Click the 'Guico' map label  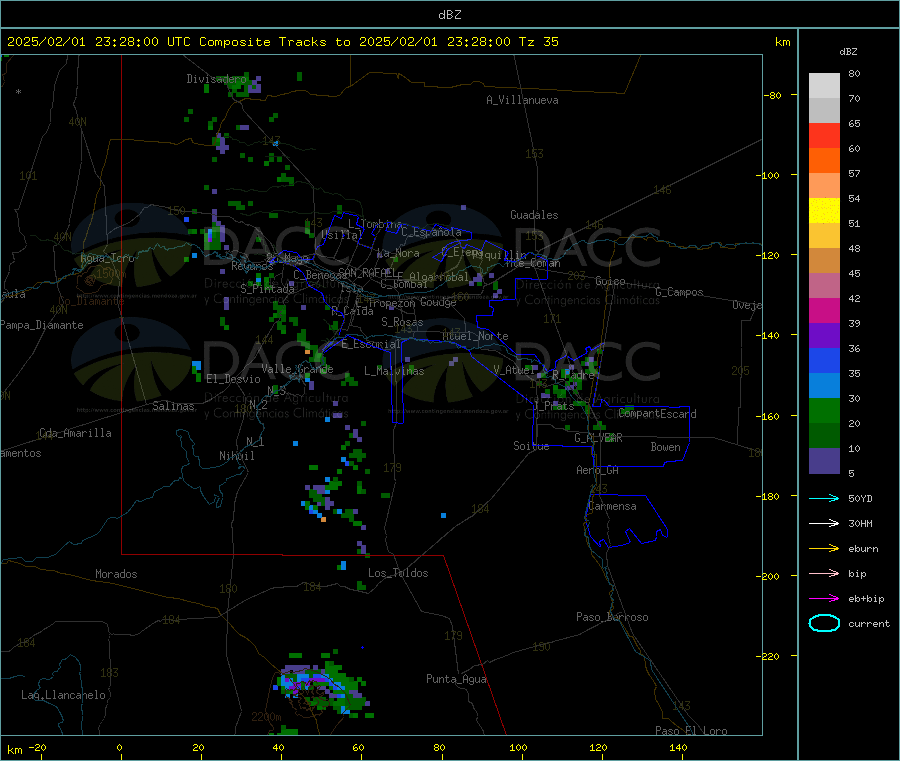pyautogui.click(x=610, y=281)
